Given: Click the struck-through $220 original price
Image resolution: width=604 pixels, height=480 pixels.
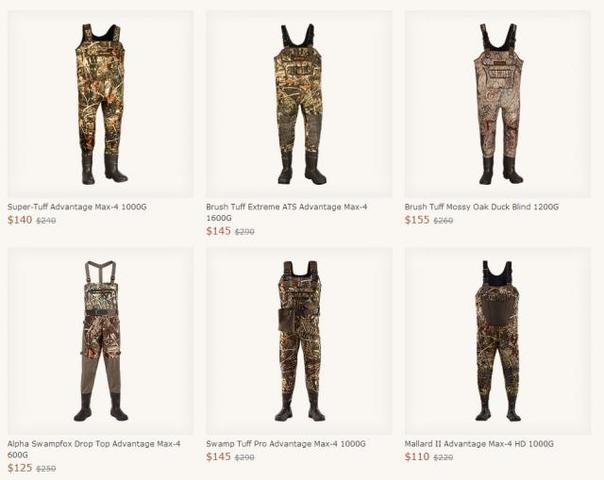Looking at the screenshot, I should coord(443,458).
